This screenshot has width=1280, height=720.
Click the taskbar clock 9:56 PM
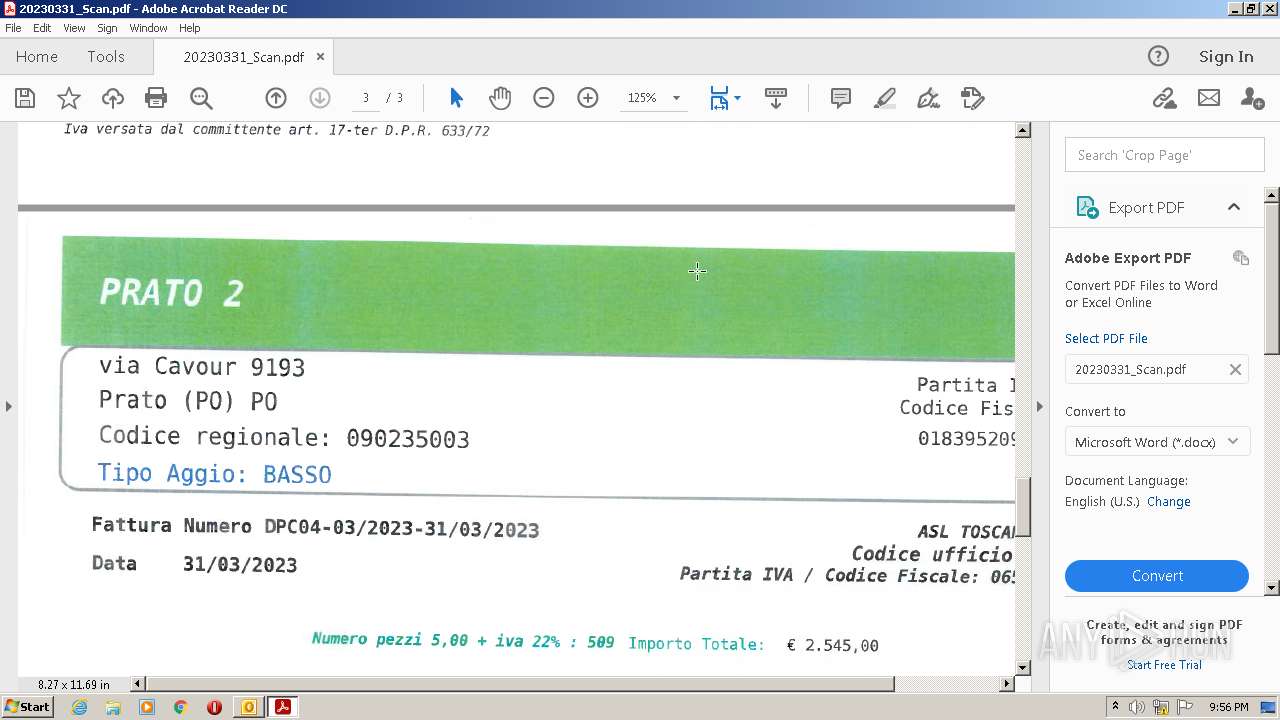pos(1228,707)
